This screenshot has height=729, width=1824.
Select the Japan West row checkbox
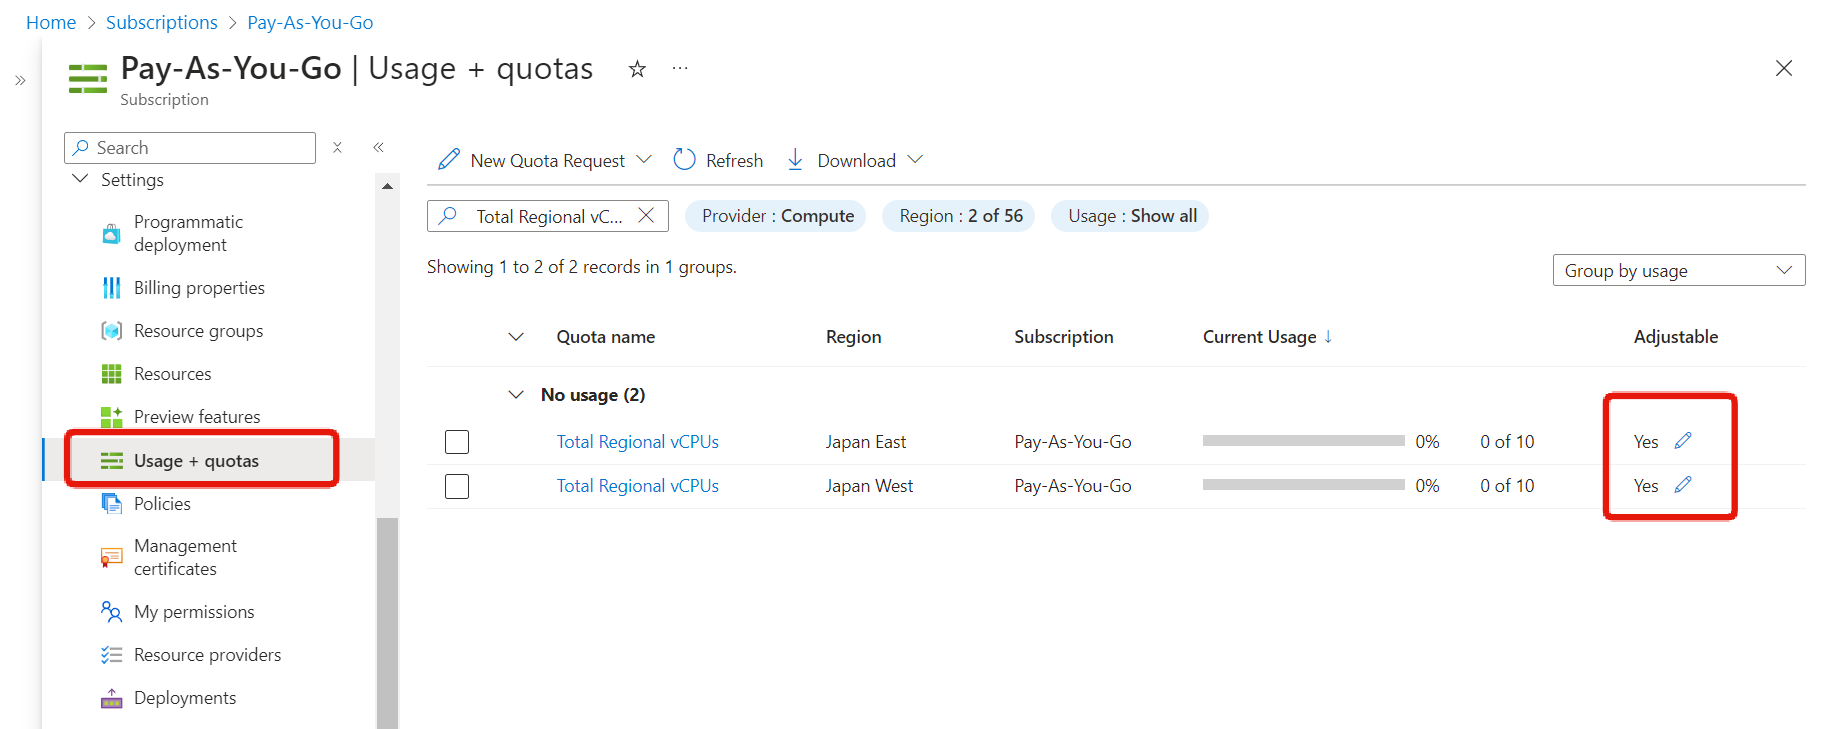[x=457, y=486]
